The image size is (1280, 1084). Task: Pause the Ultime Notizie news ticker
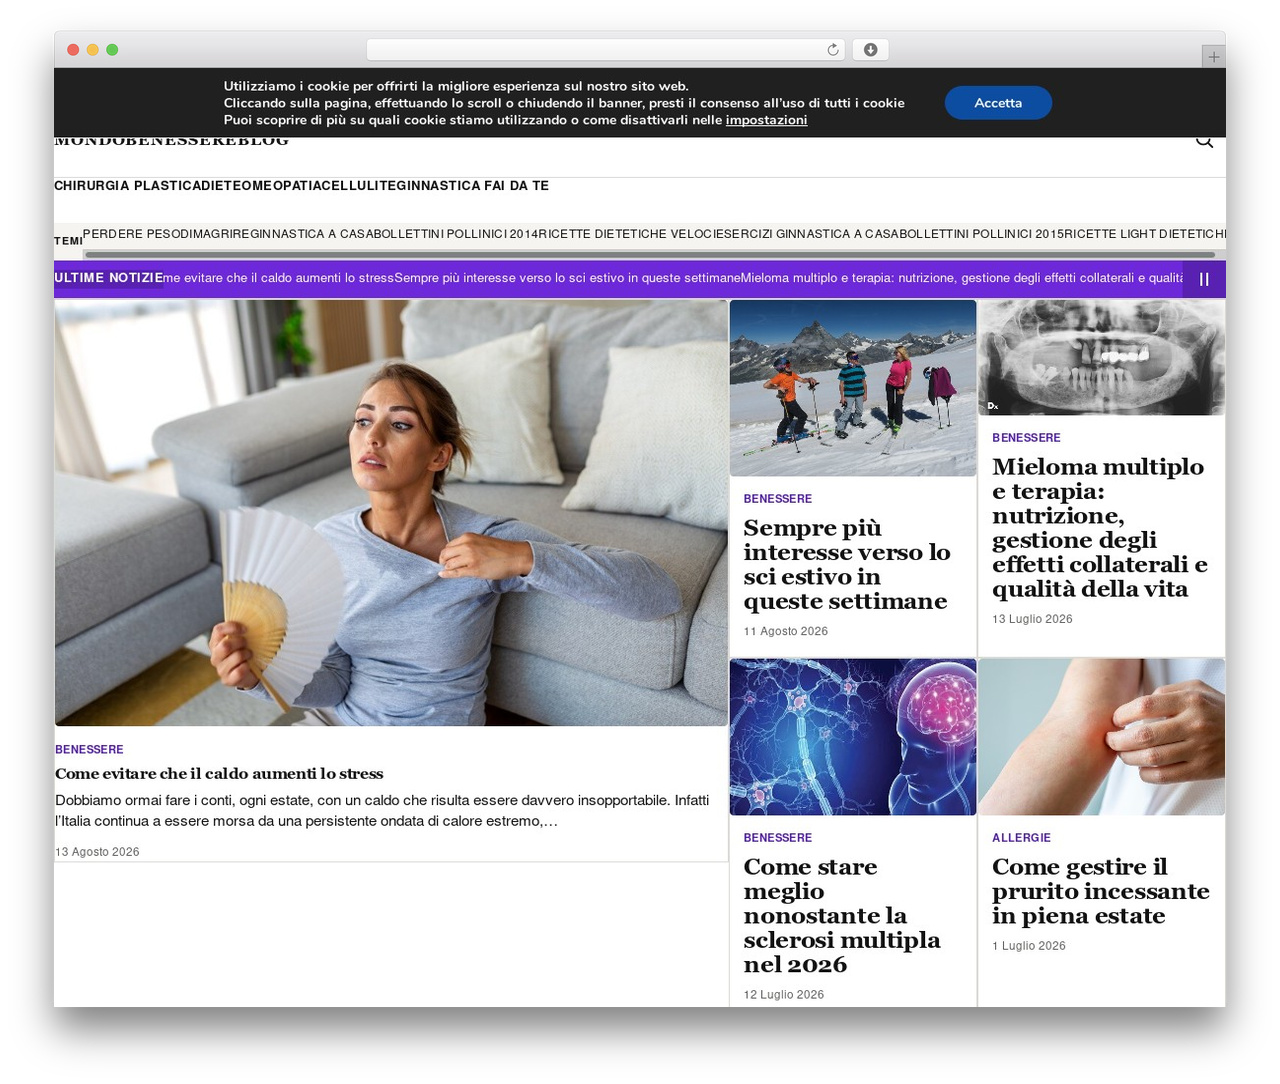tap(1204, 279)
